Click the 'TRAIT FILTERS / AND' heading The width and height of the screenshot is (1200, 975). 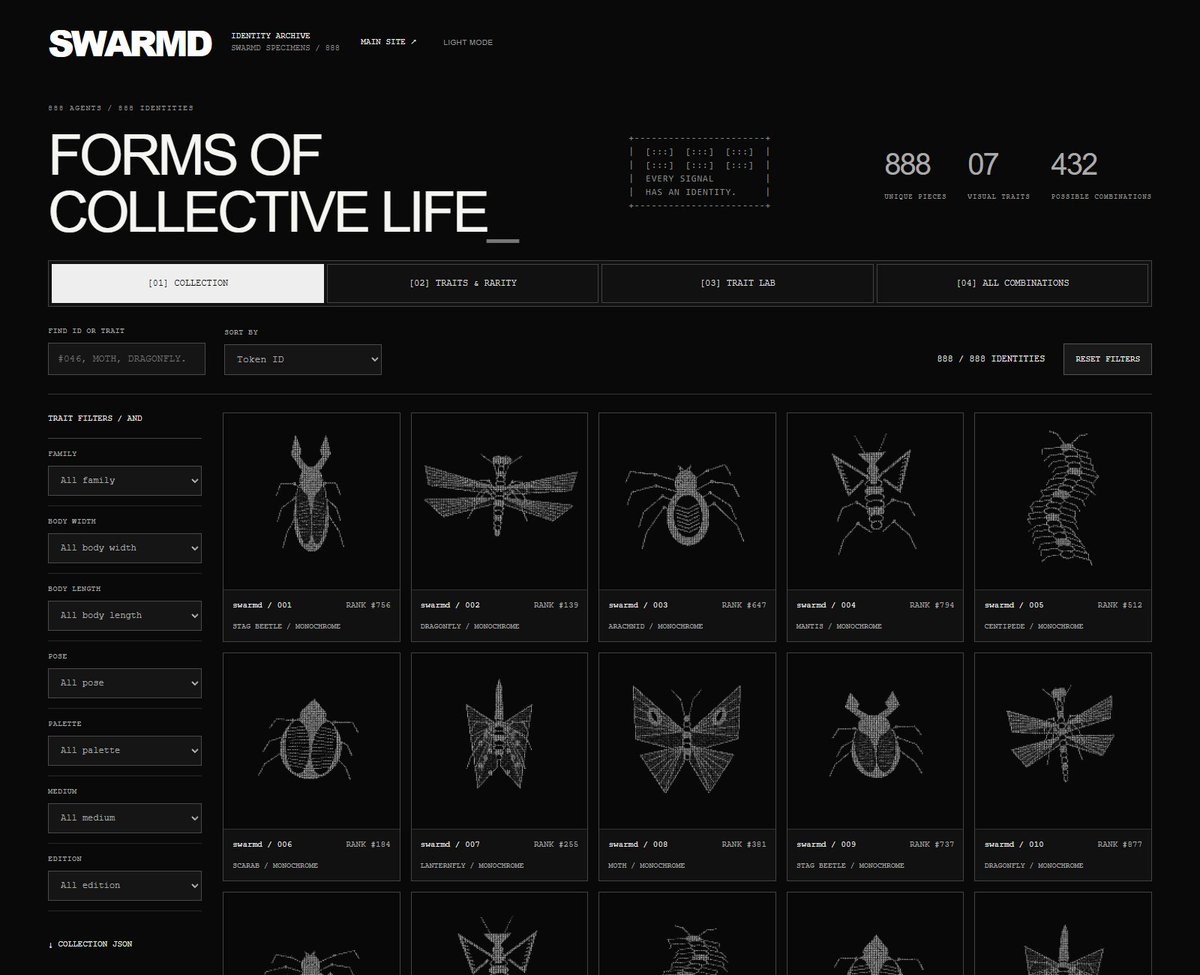tap(95, 418)
